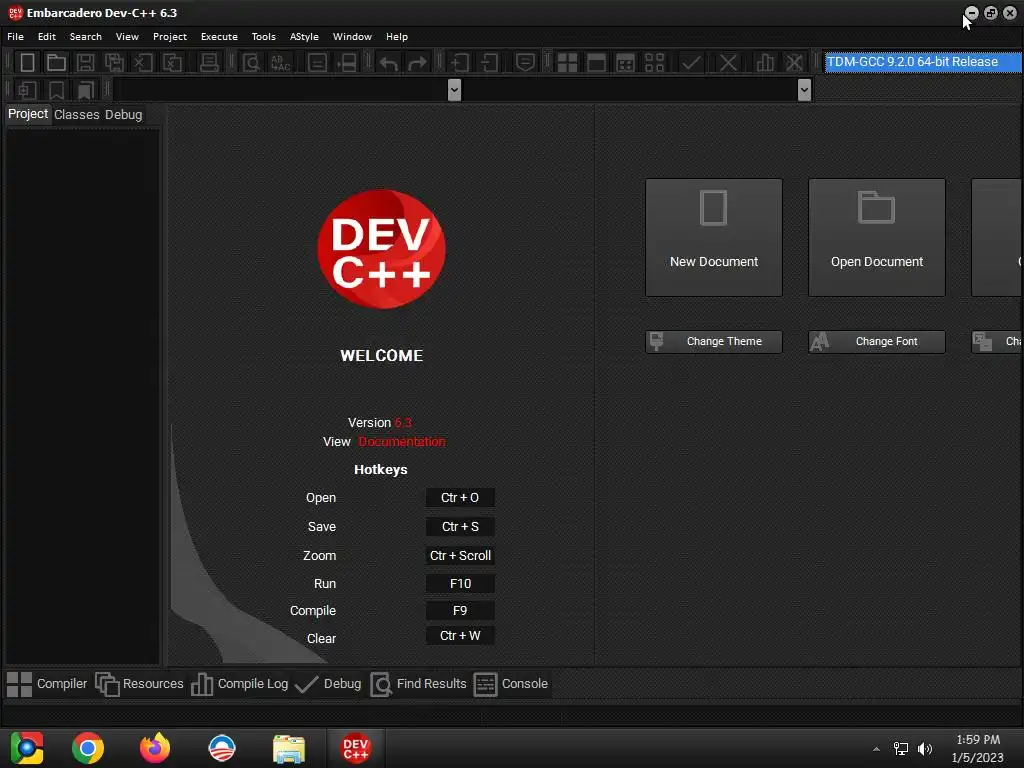This screenshot has height=768, width=1024.
Task: Click the Open file folder toolbar icon
Action: (56, 63)
